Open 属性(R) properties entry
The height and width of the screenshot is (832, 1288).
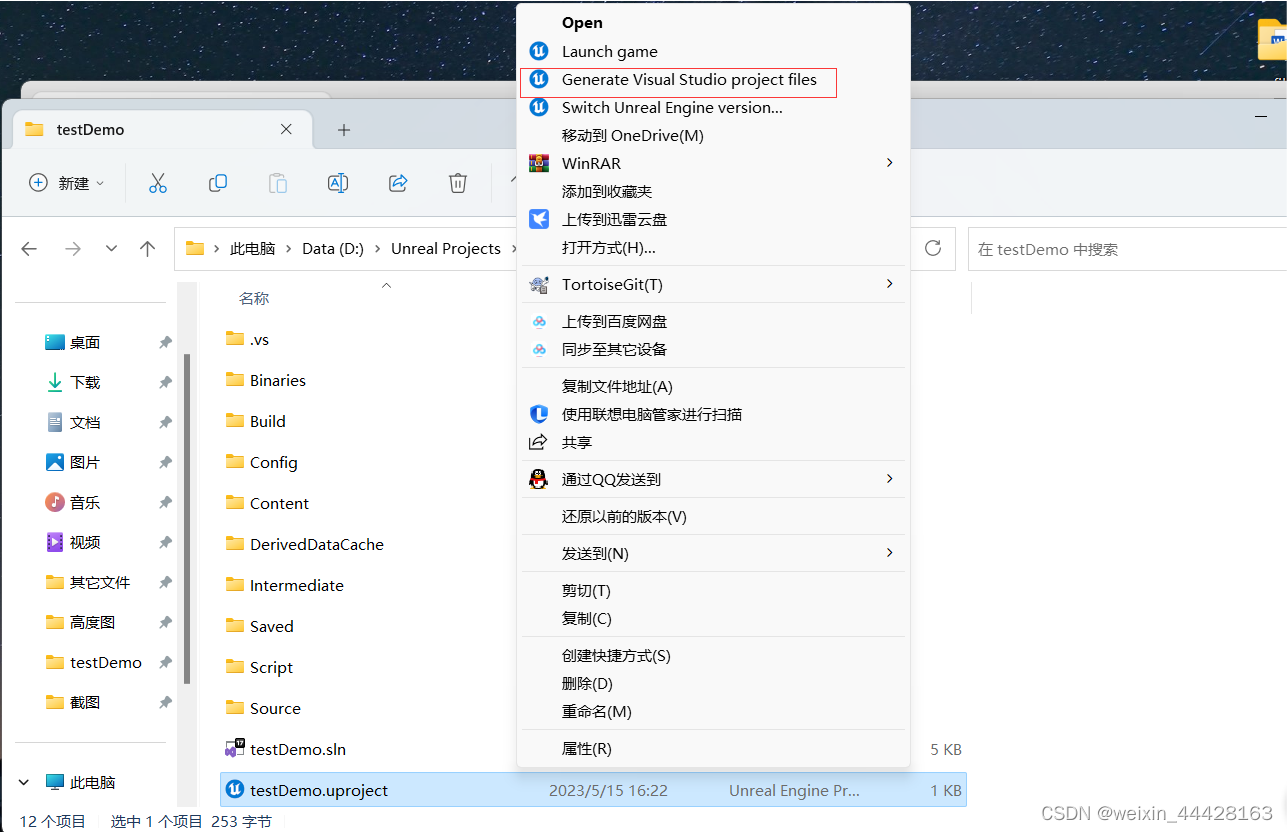[713, 748]
